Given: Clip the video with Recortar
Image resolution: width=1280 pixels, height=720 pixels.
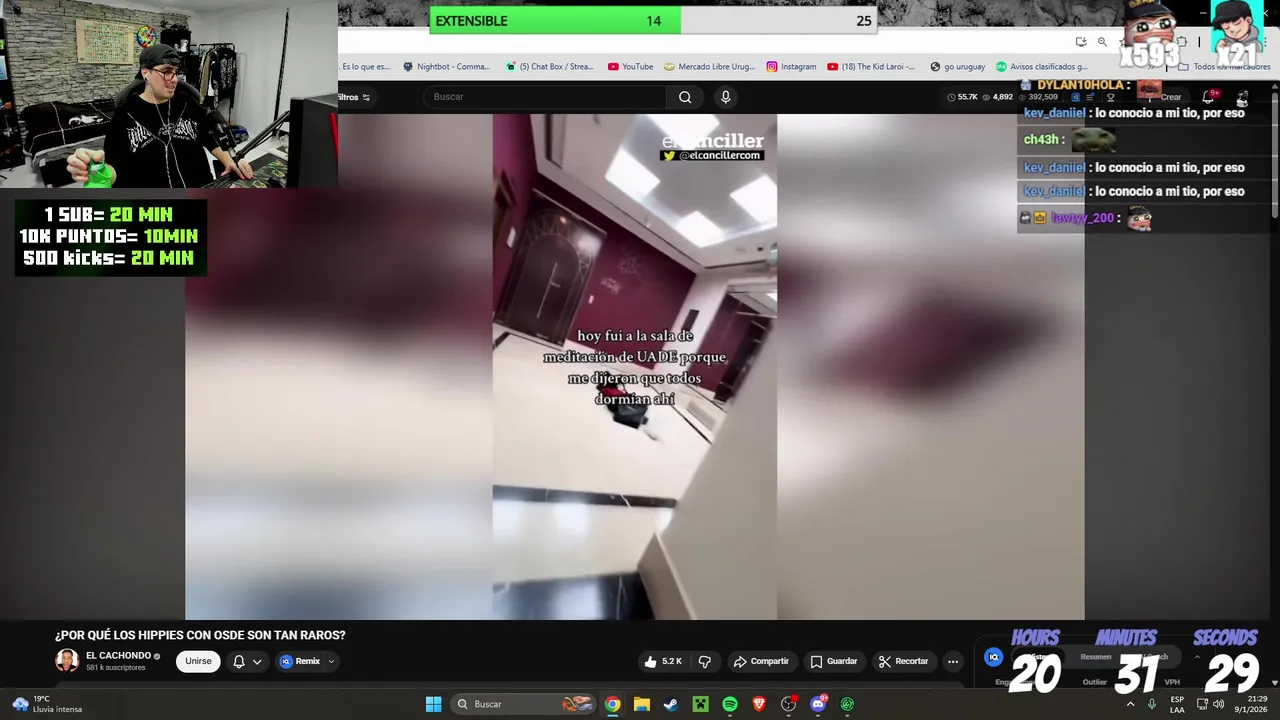Looking at the screenshot, I should click(904, 661).
